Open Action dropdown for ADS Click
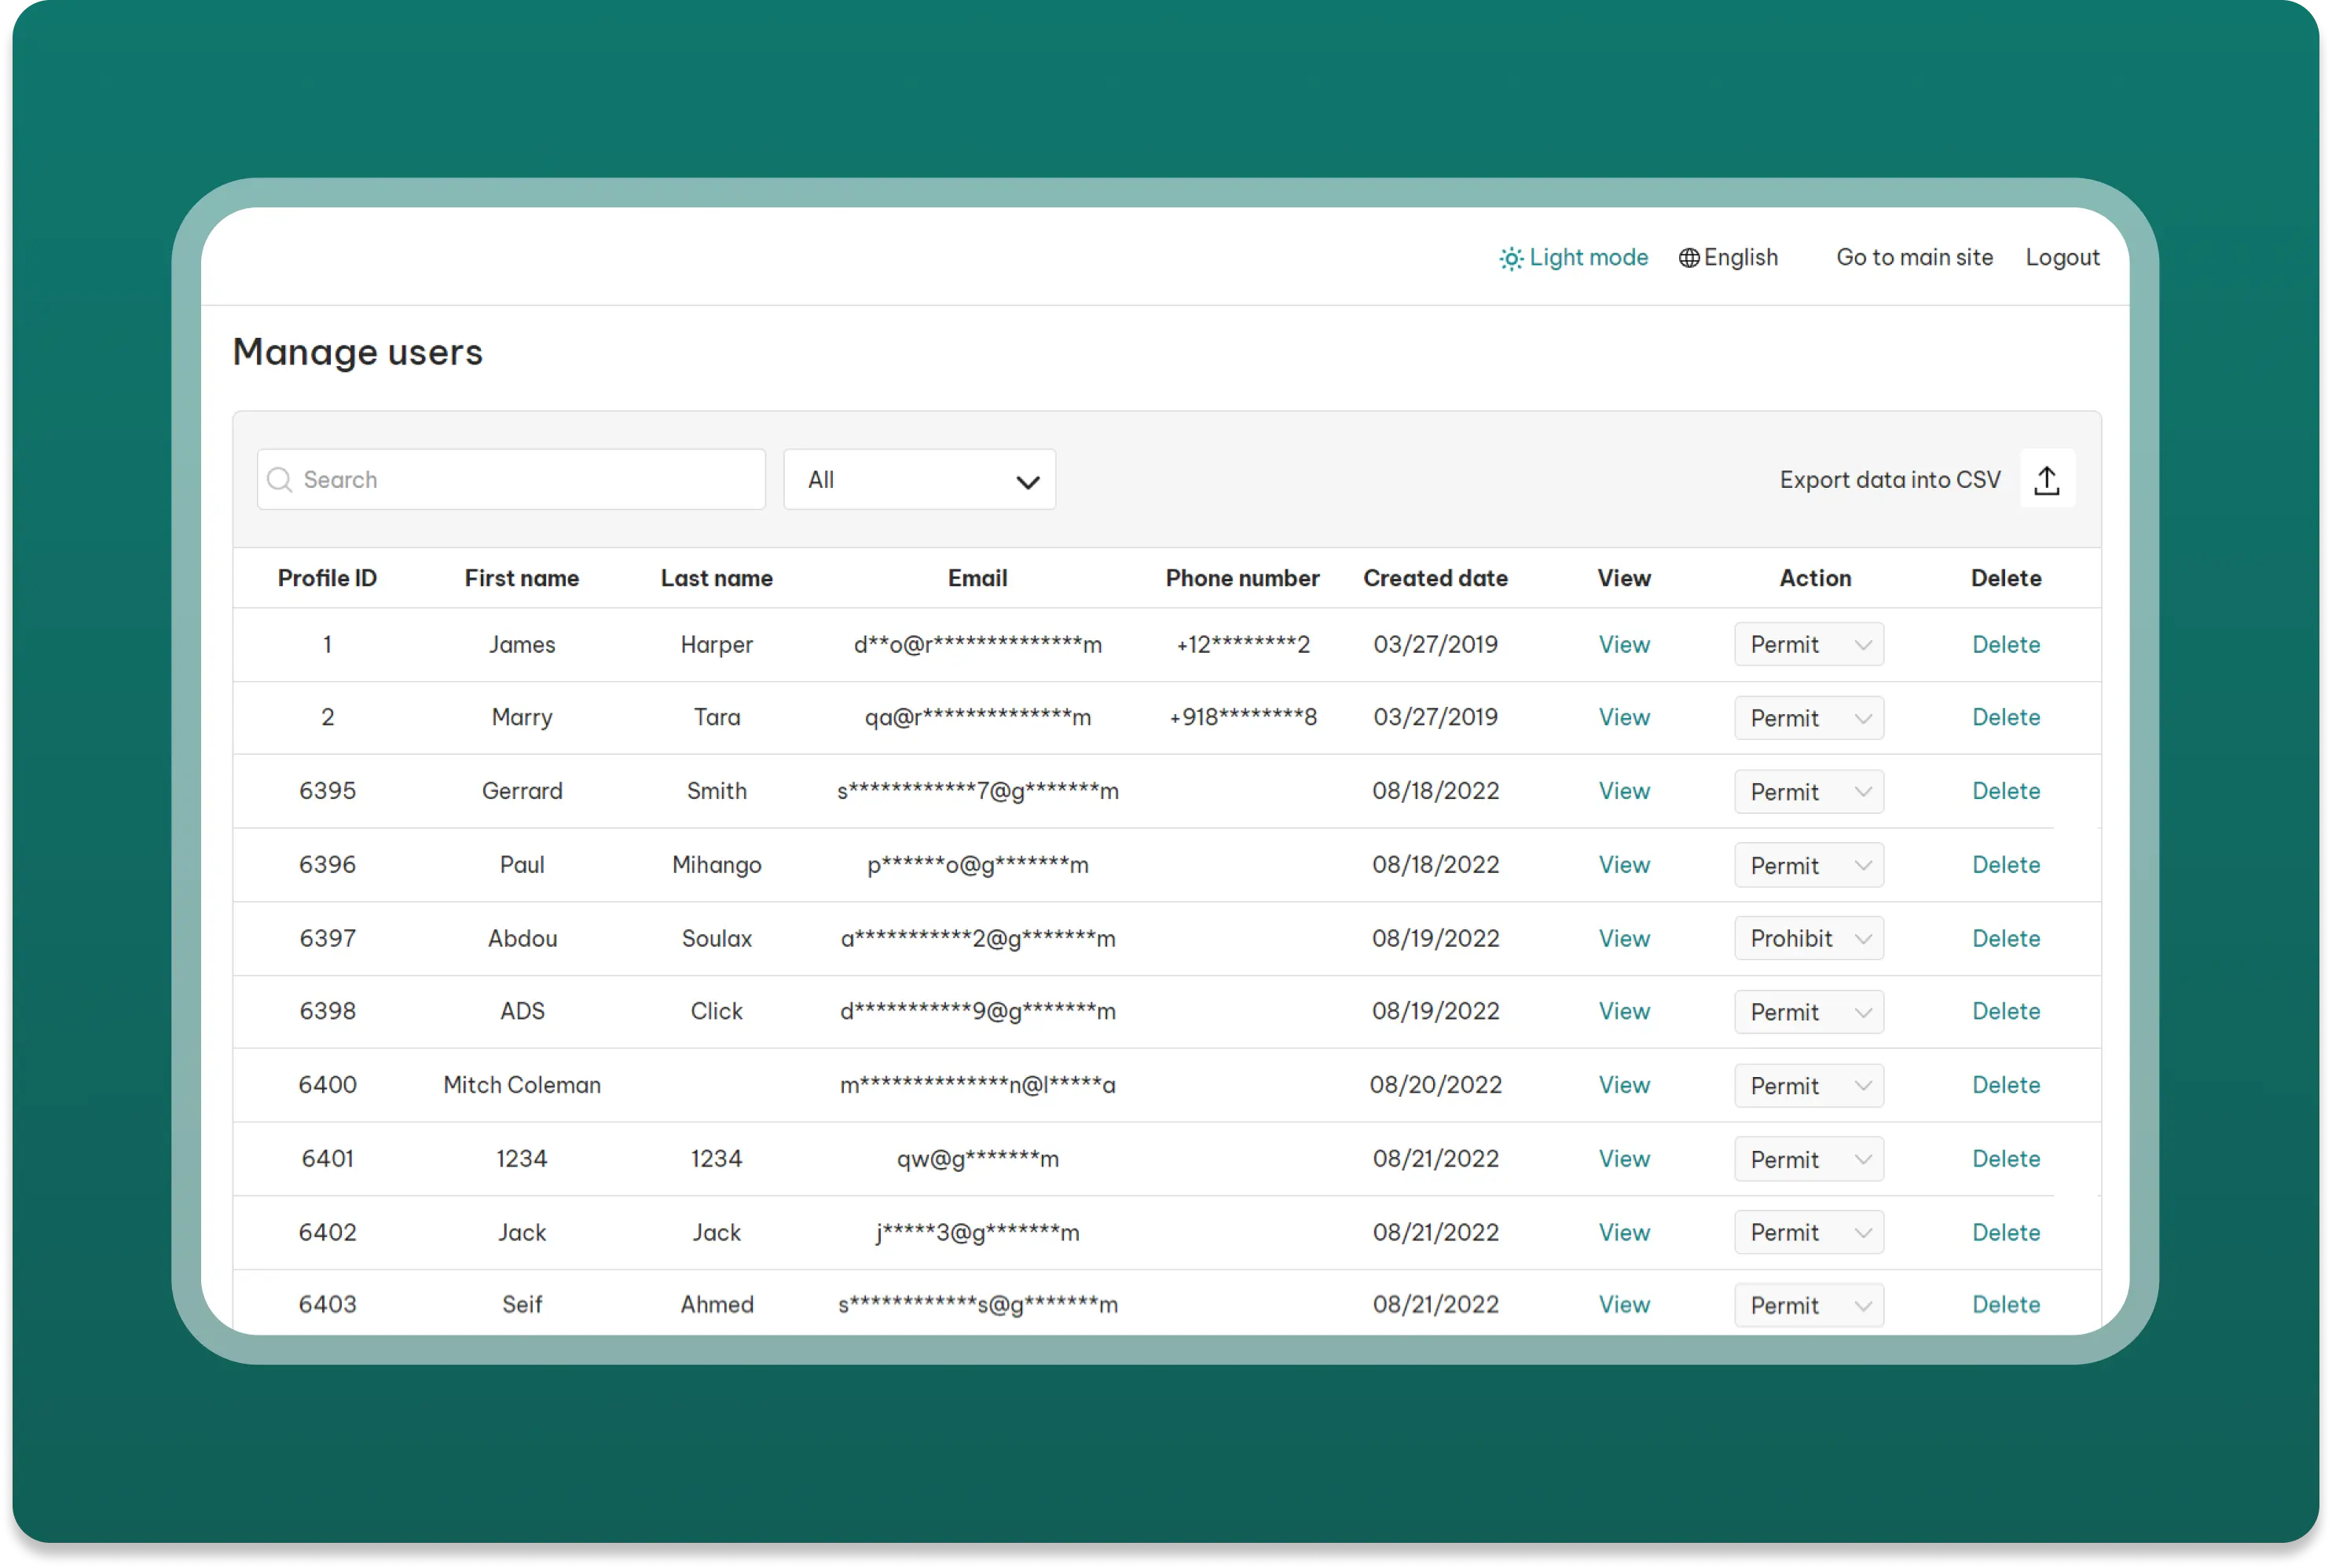Viewport: 2332px width, 1568px height. pyautogui.click(x=1808, y=1012)
